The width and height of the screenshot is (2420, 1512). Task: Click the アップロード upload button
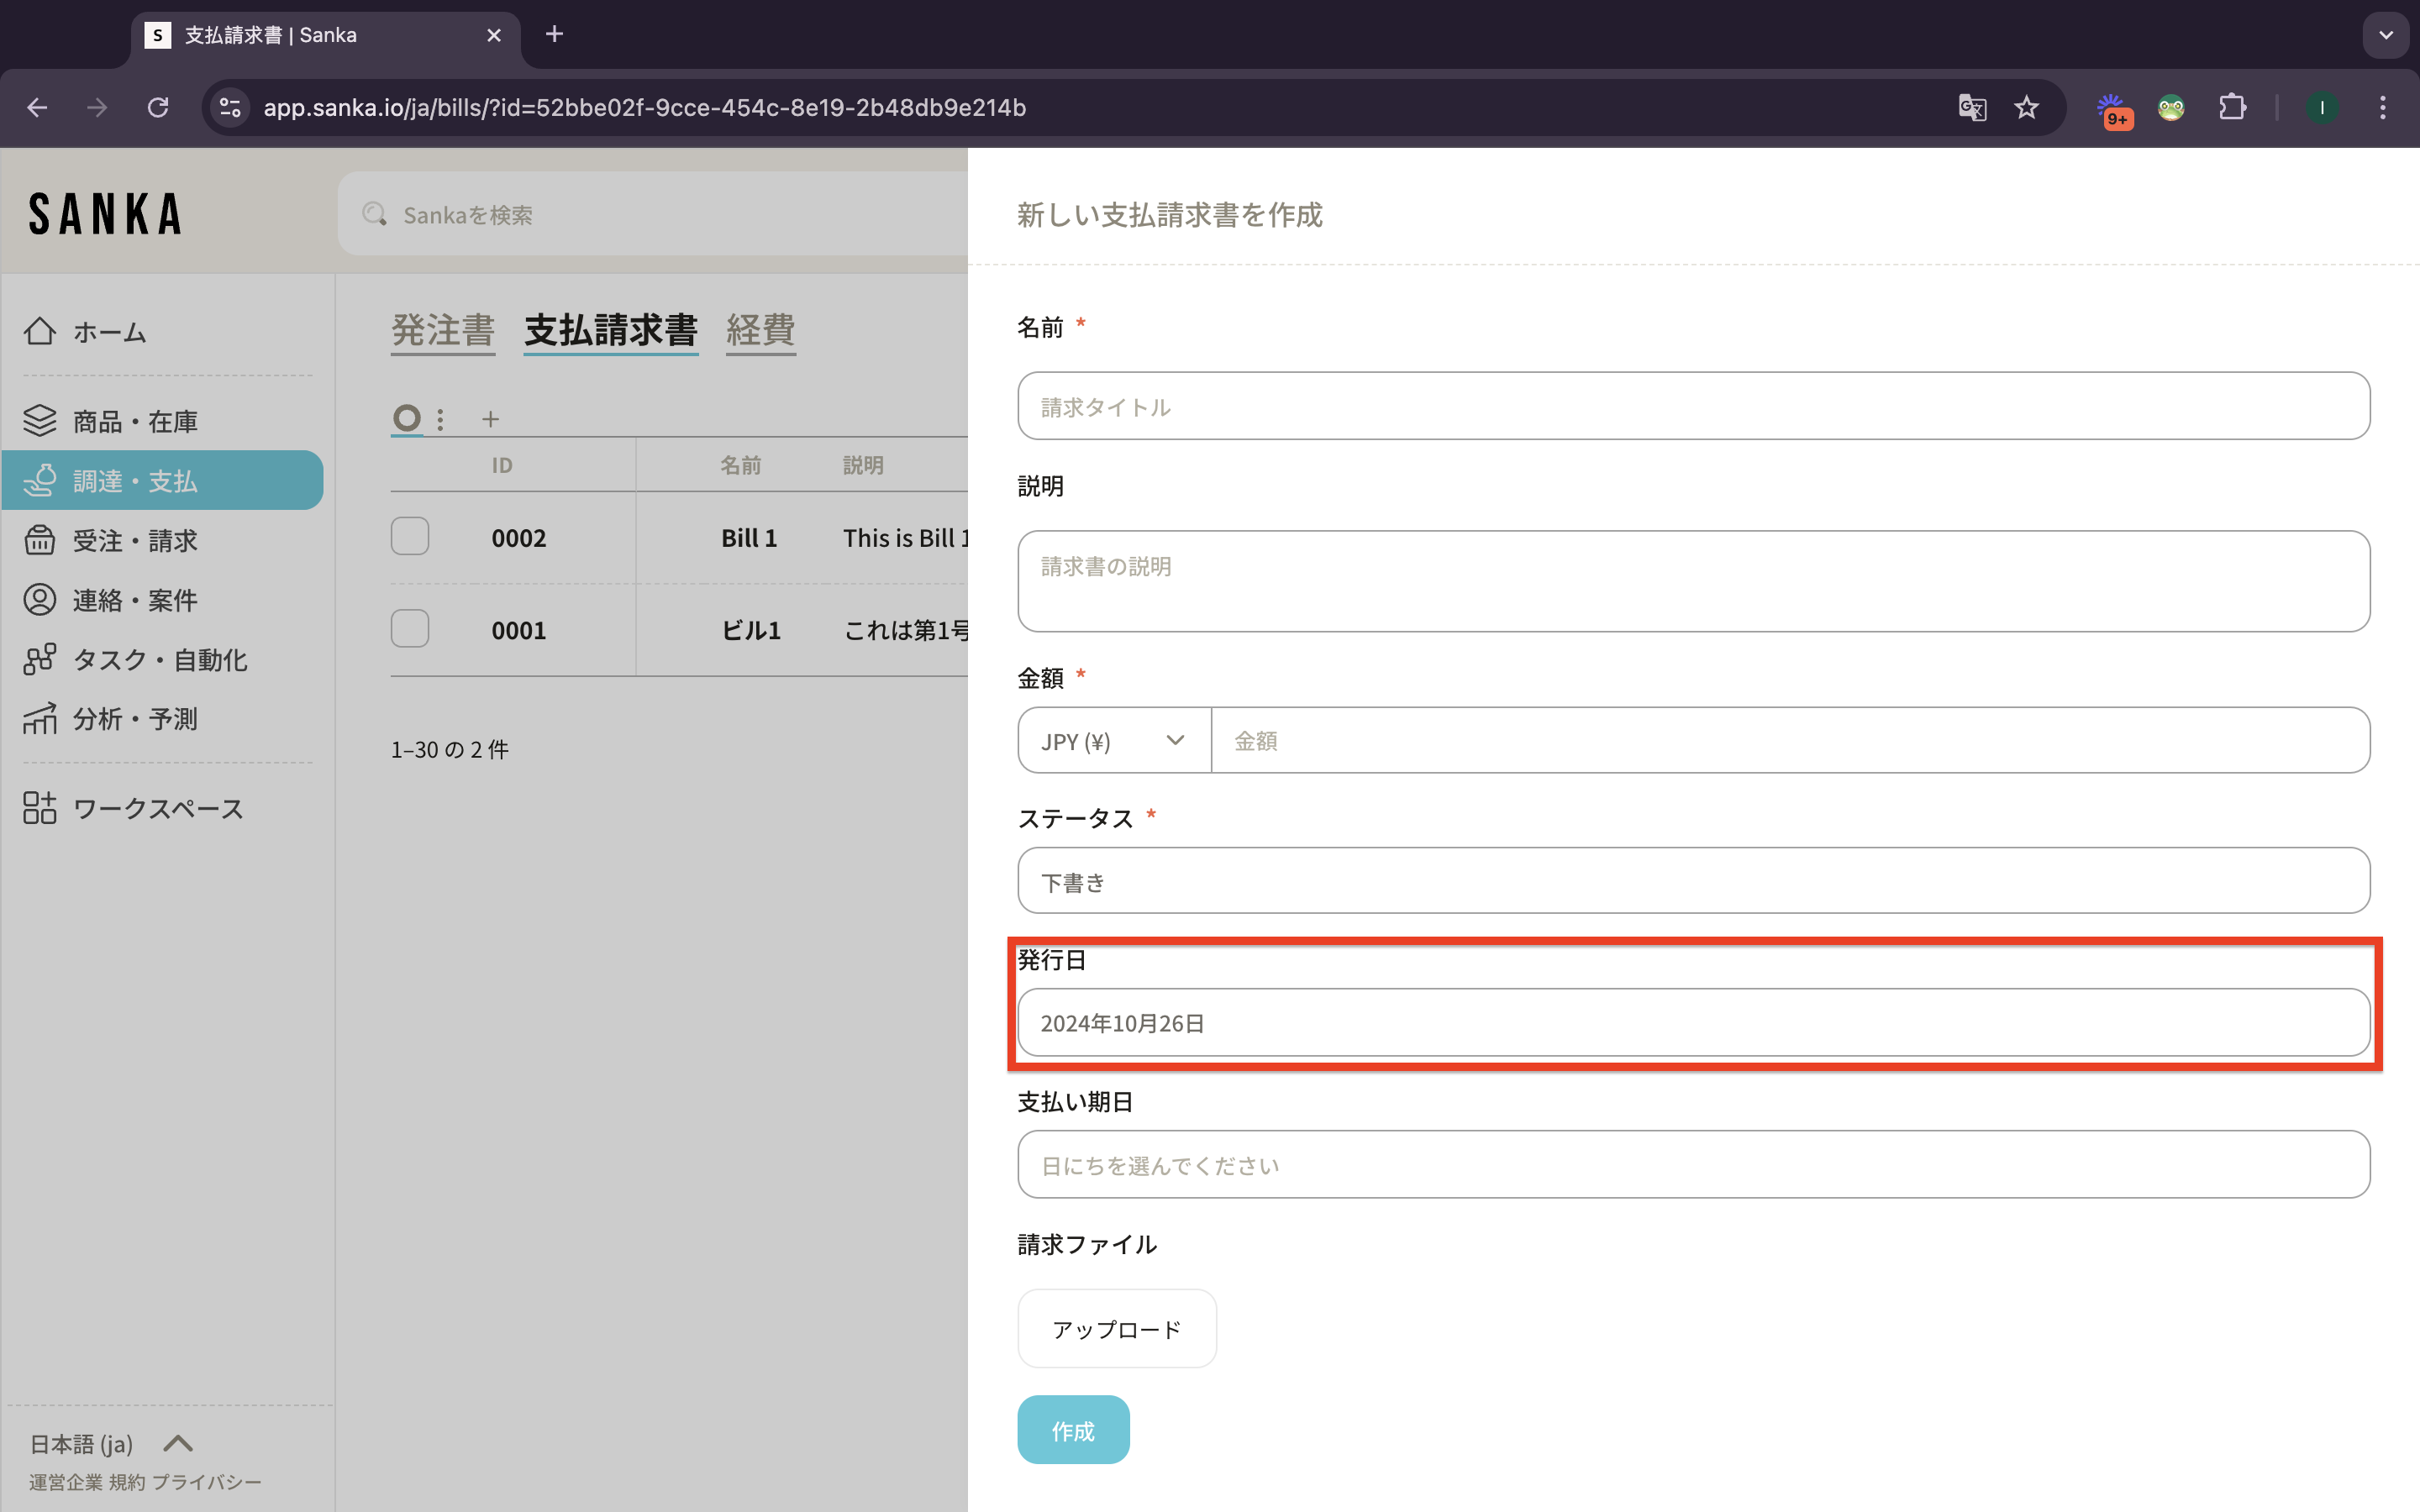pyautogui.click(x=1116, y=1329)
